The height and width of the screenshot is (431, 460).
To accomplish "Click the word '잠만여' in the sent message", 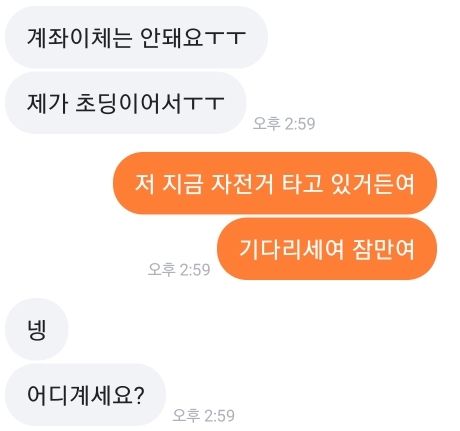I will coord(383,249).
